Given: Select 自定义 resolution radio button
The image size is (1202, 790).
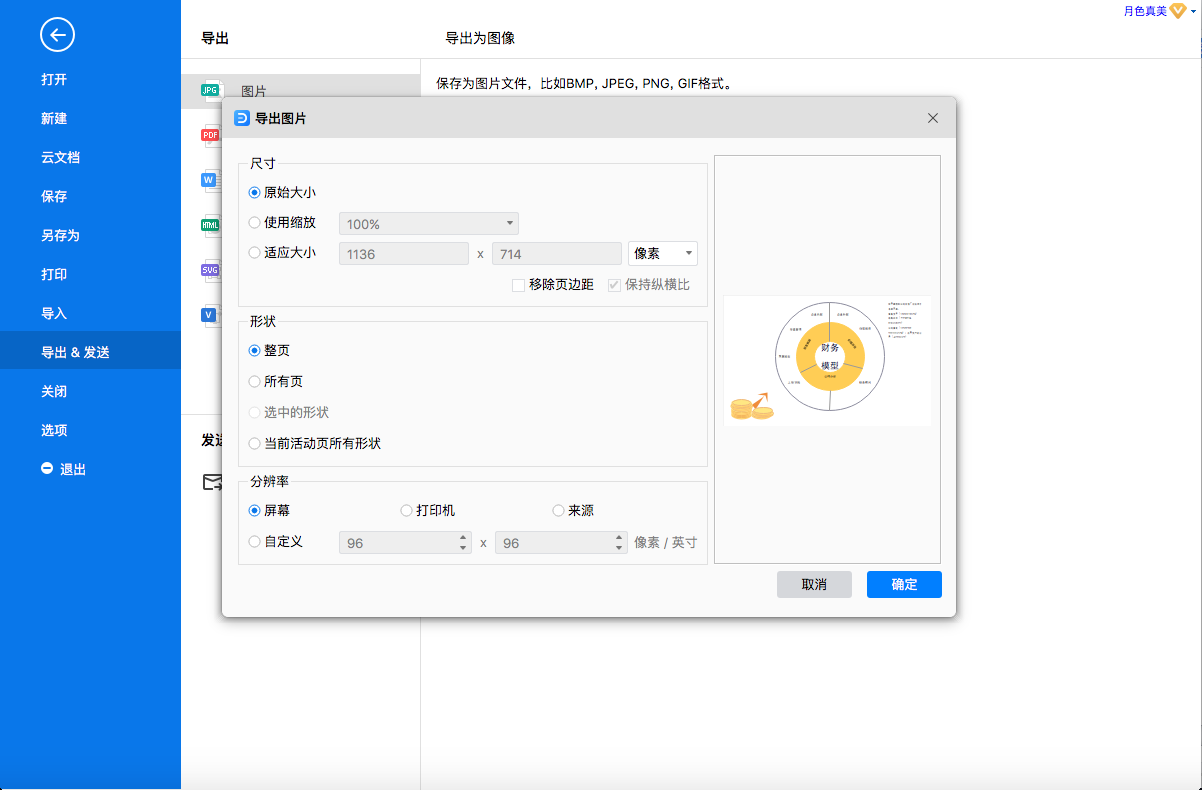Looking at the screenshot, I should point(255,541).
